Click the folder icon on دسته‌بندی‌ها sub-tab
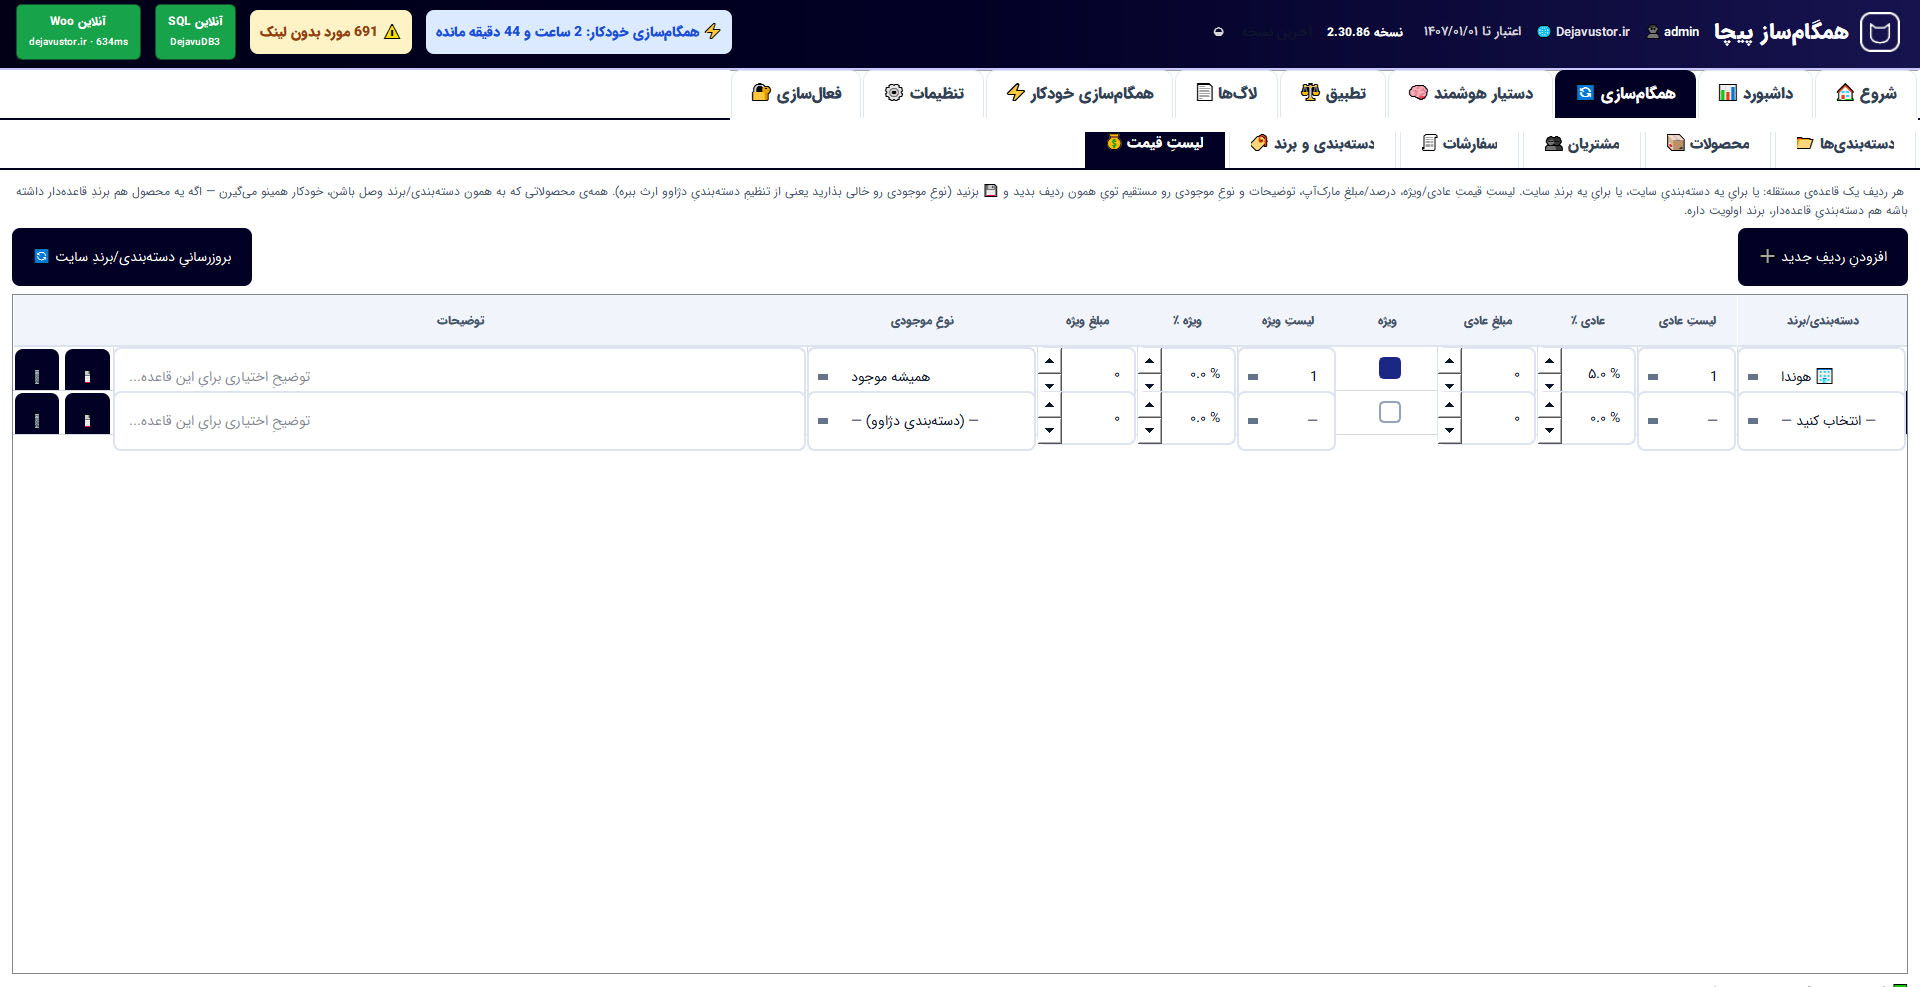 1805,143
